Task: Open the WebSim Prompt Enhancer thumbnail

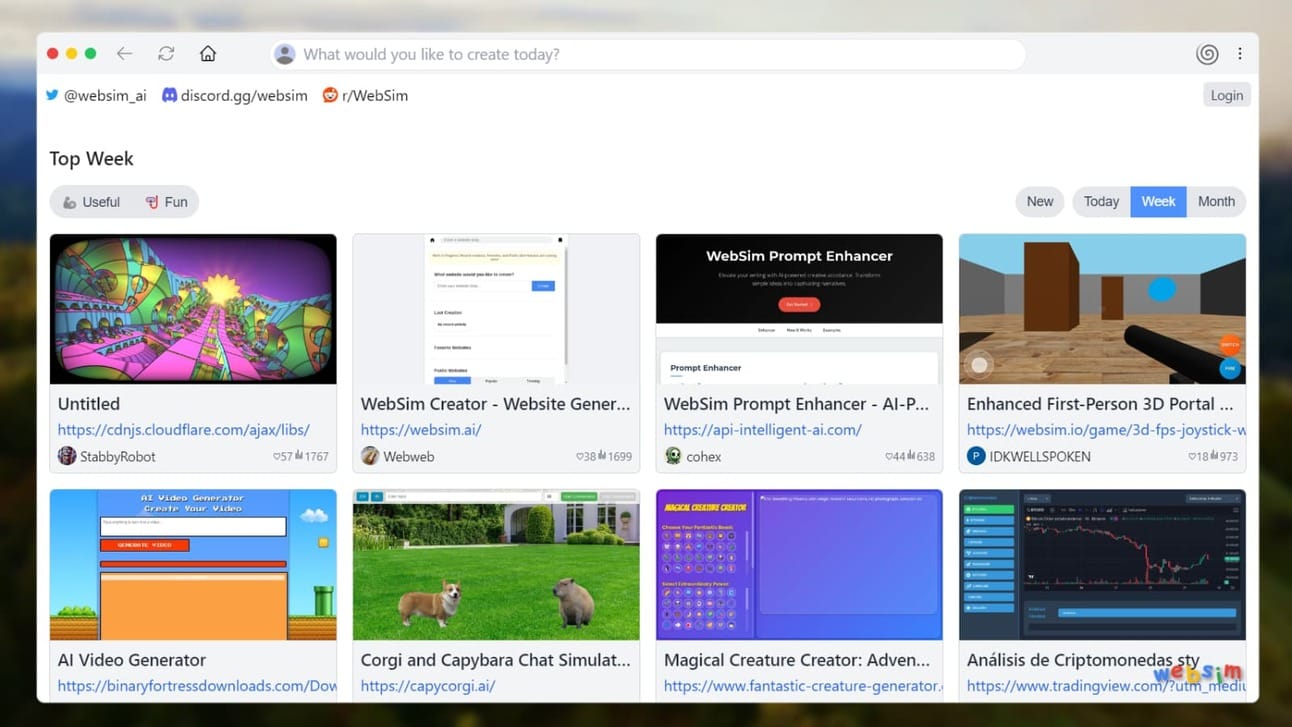Action: click(799, 309)
